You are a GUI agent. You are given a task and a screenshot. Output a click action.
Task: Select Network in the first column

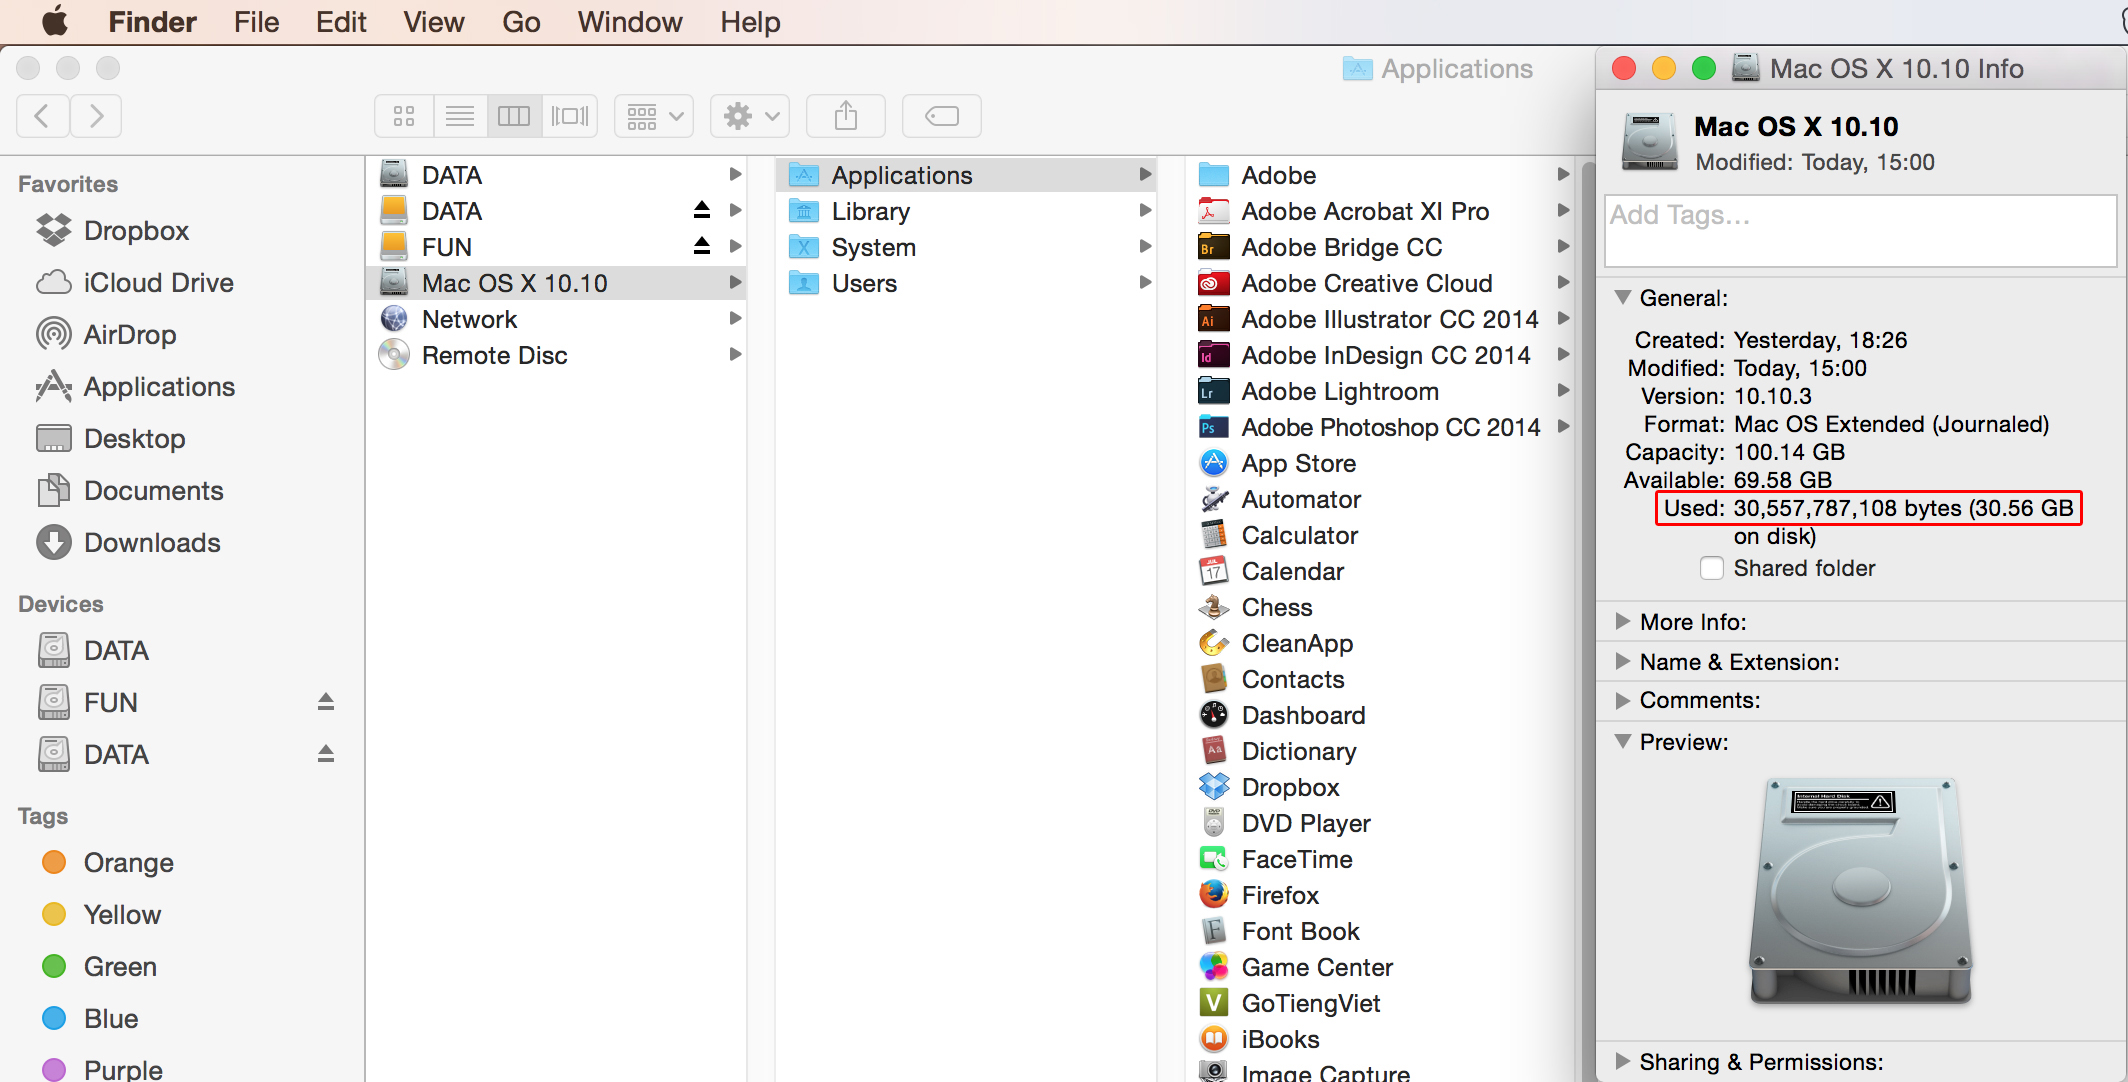[558, 319]
